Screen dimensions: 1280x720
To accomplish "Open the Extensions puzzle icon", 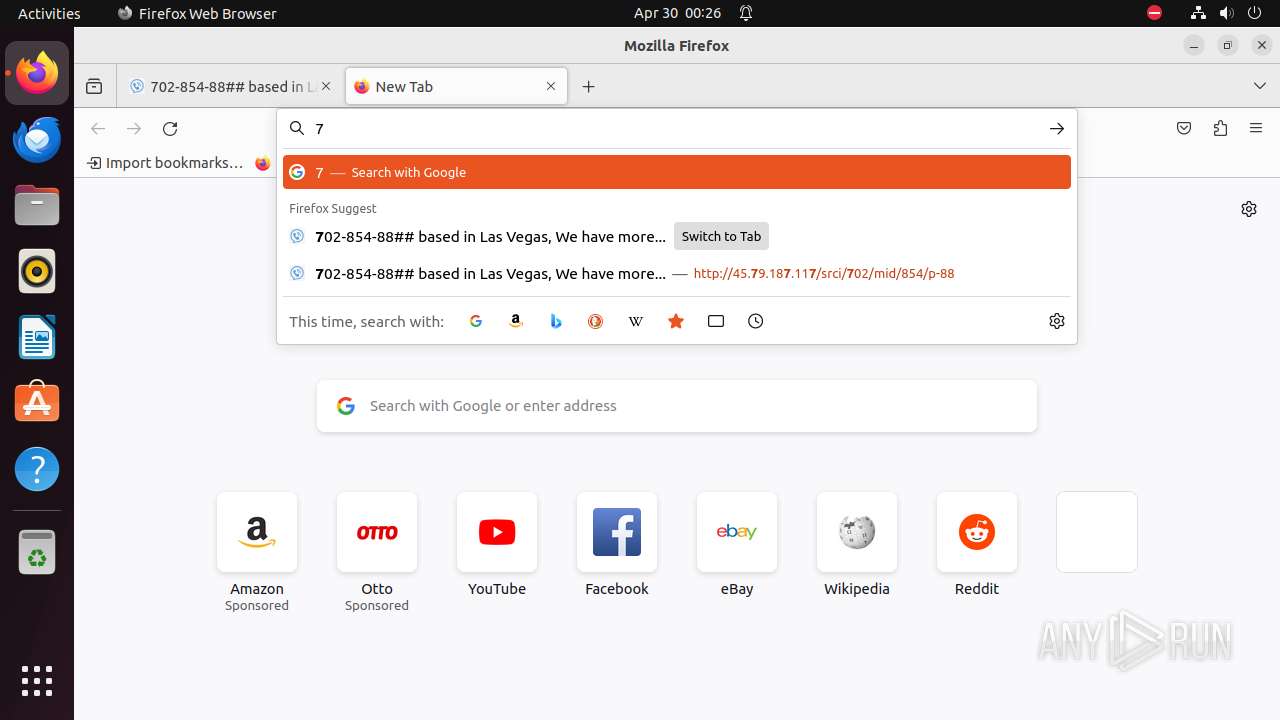I will tap(1220, 129).
